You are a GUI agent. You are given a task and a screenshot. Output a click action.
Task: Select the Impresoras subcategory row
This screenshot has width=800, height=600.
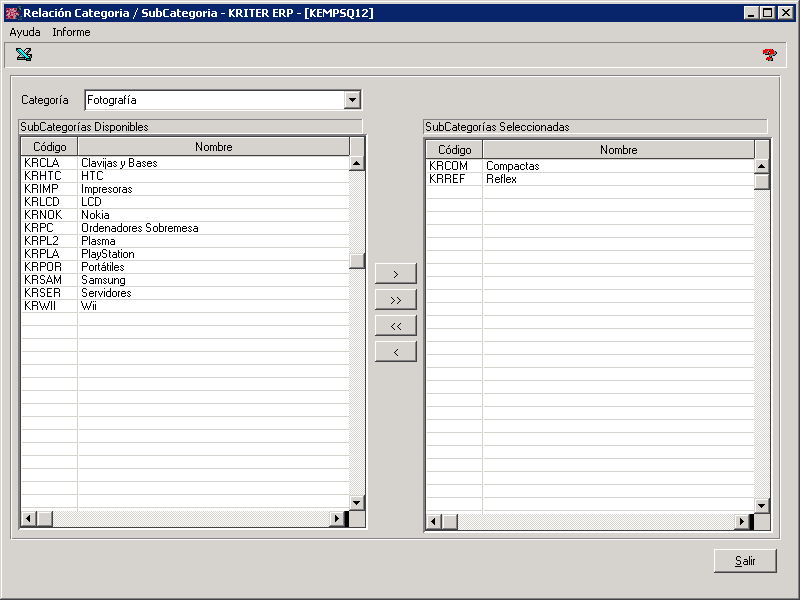pos(185,189)
